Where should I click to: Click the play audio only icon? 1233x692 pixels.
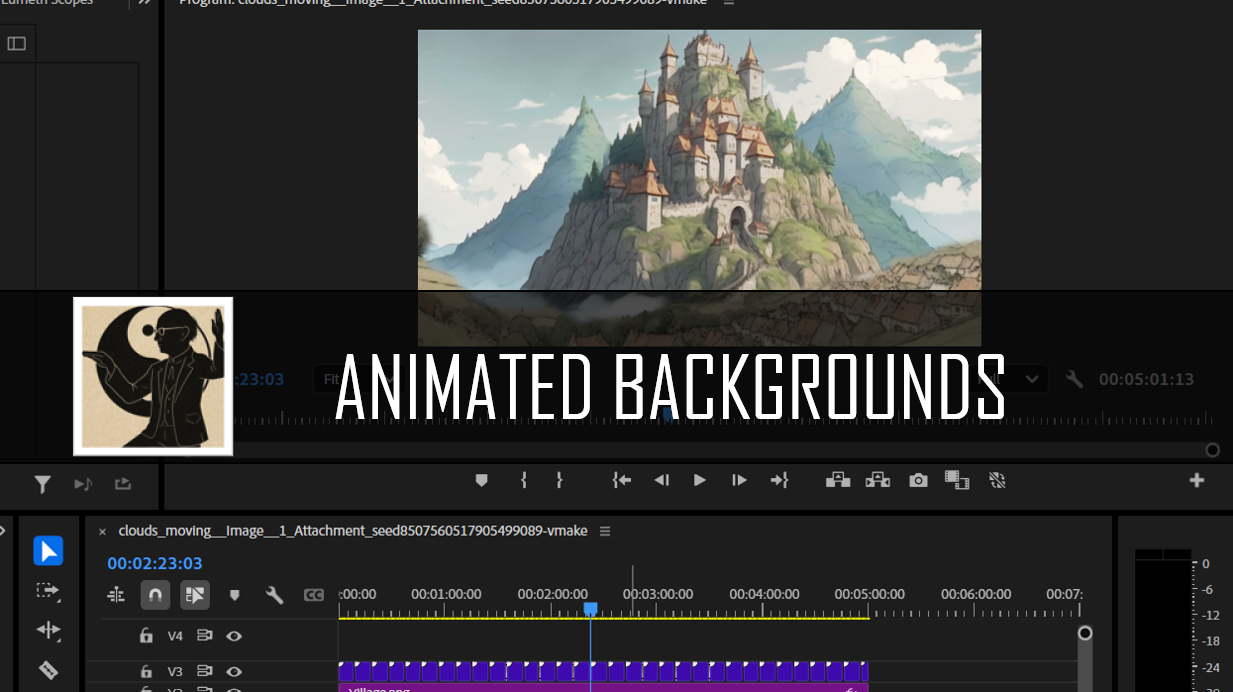[83, 484]
